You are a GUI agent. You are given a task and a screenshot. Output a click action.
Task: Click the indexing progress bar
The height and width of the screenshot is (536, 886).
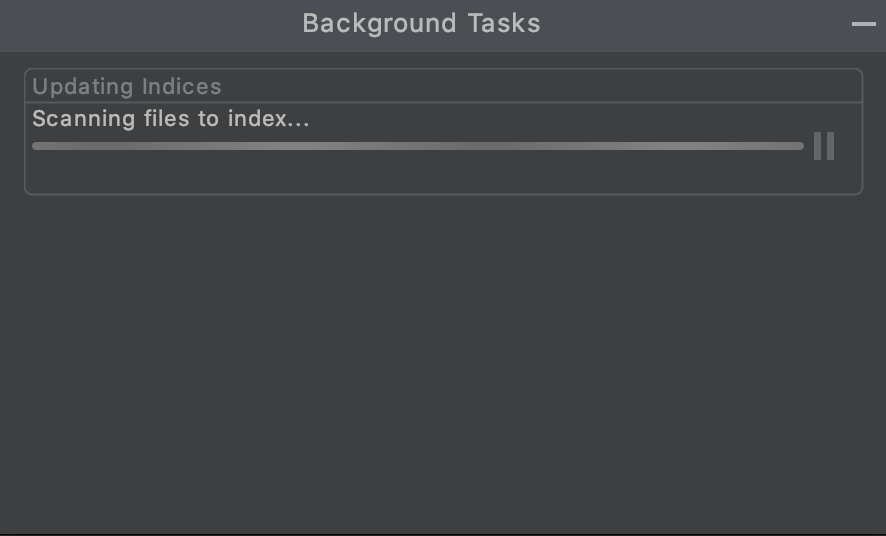(418, 146)
